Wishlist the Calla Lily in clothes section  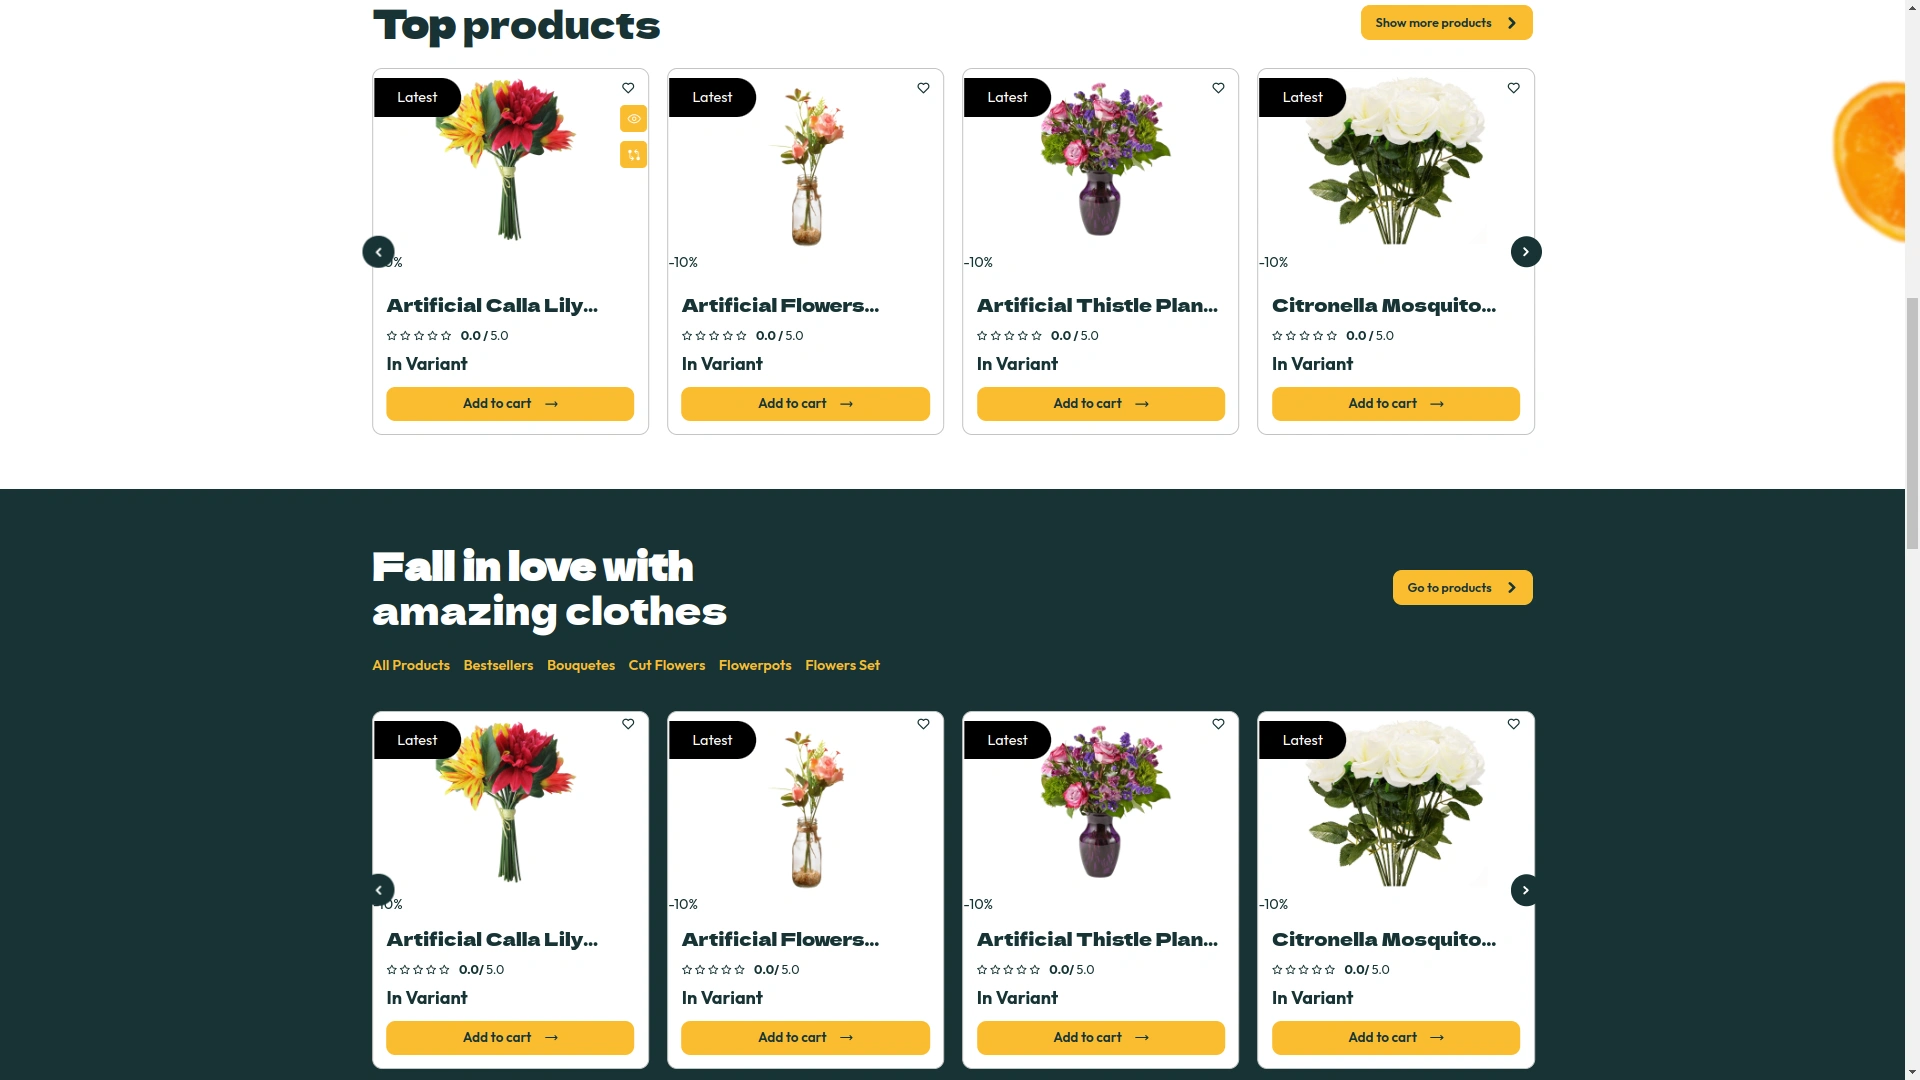[628, 724]
